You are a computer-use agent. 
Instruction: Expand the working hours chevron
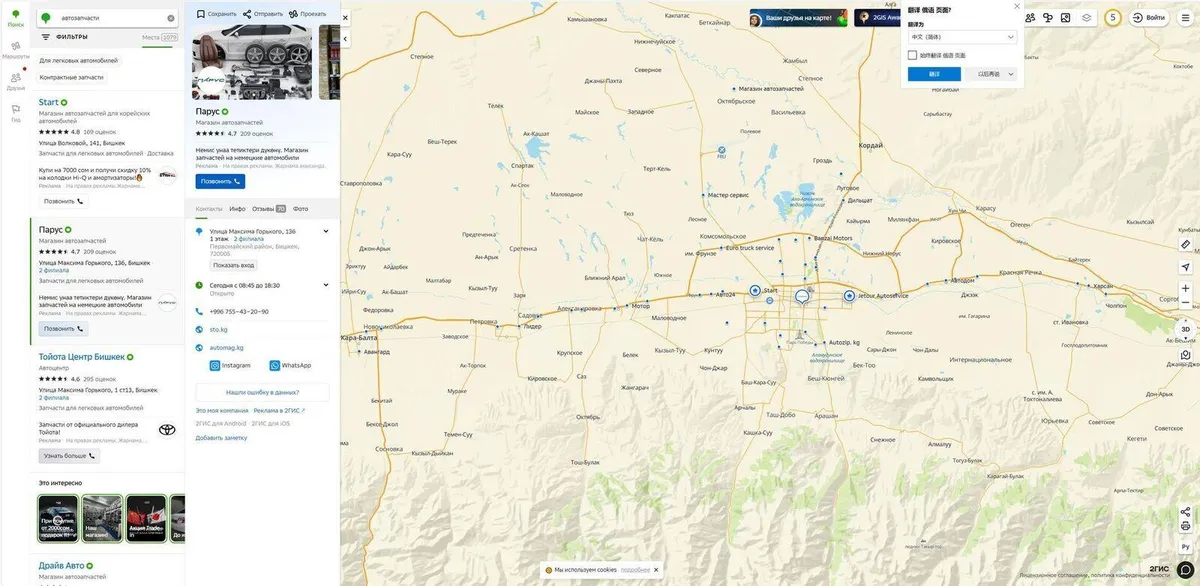pyautogui.click(x=326, y=285)
